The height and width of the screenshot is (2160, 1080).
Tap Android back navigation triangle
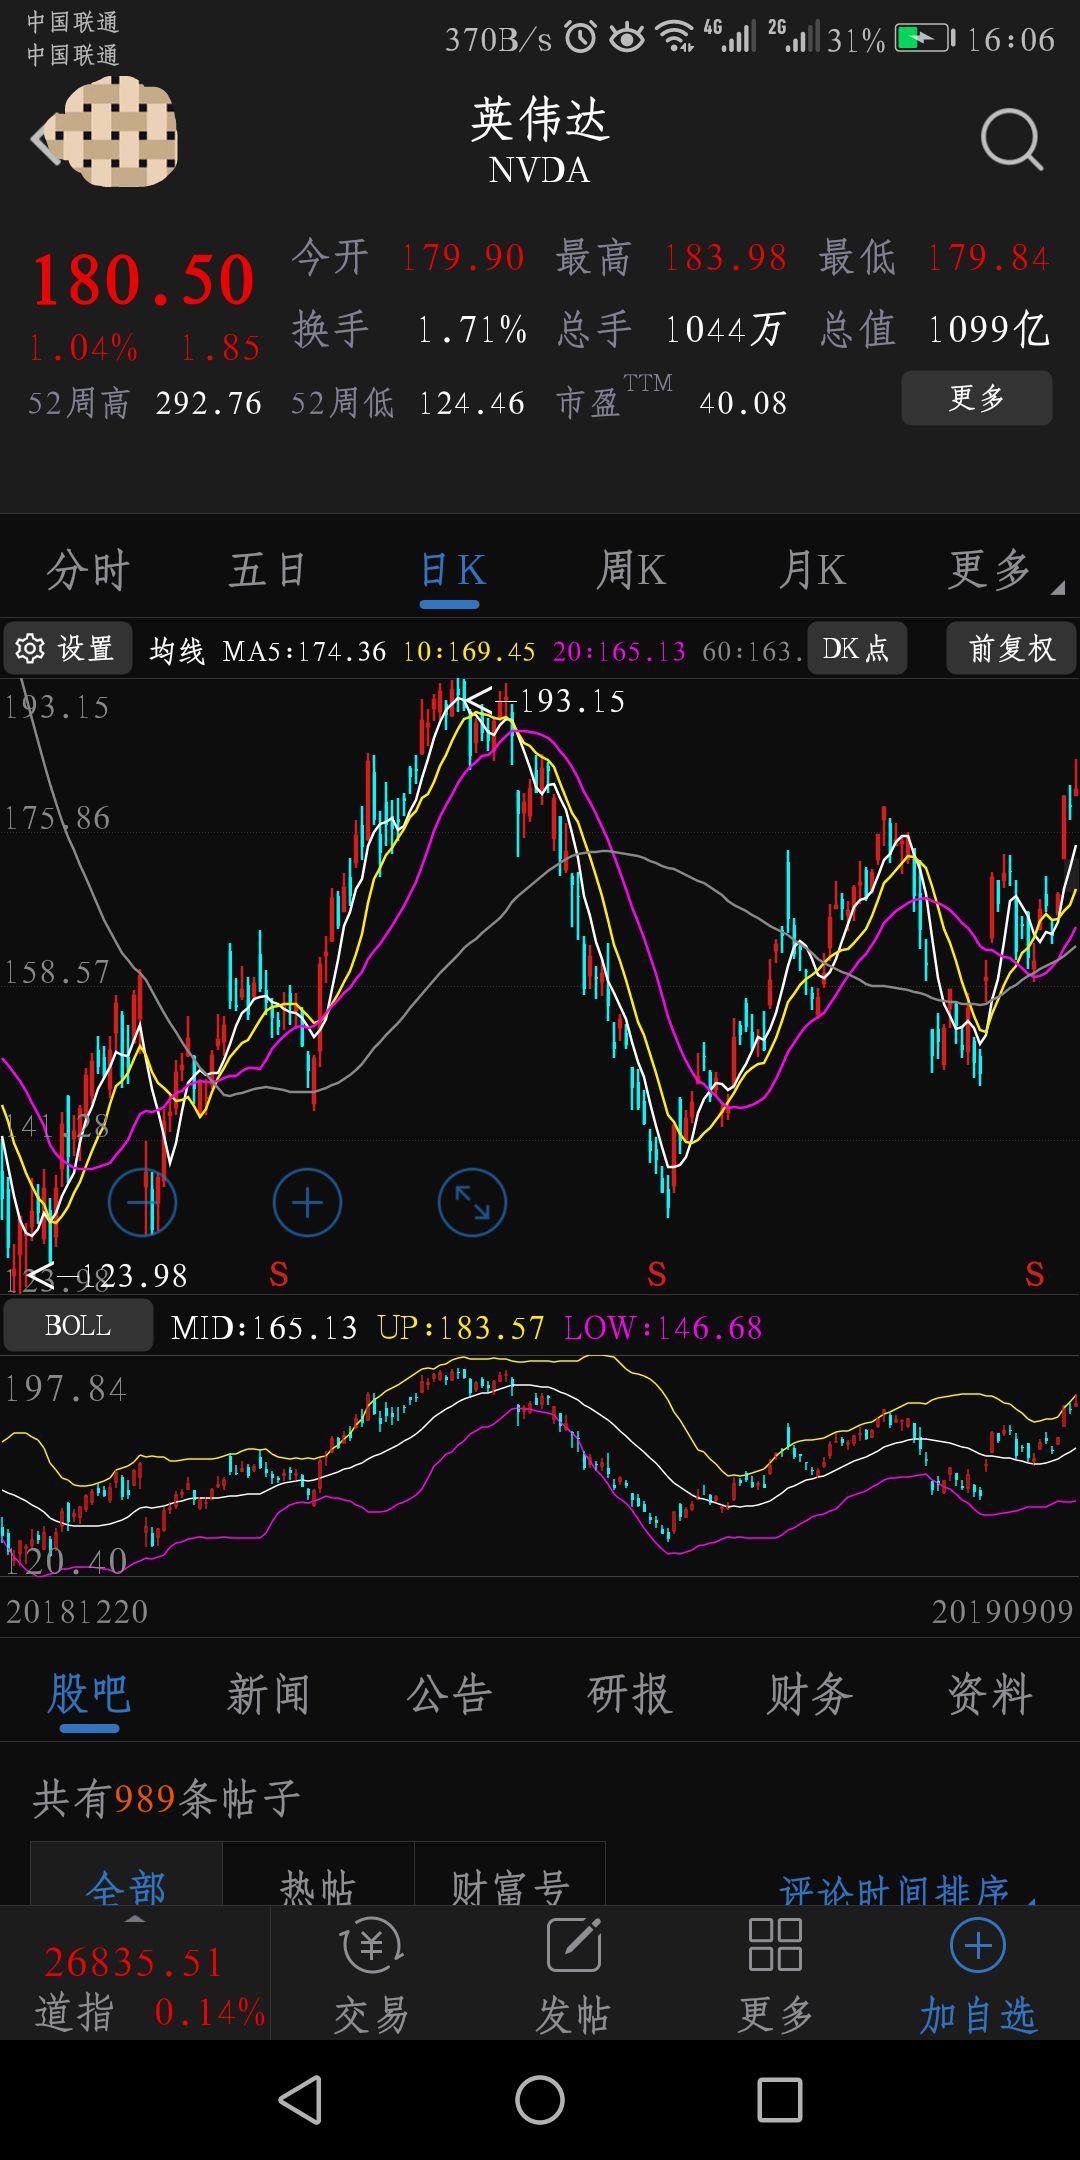tap(300, 2100)
